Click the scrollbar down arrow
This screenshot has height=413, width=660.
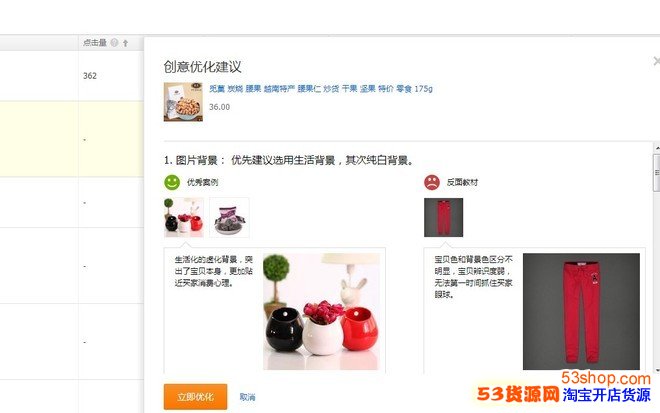point(657,370)
